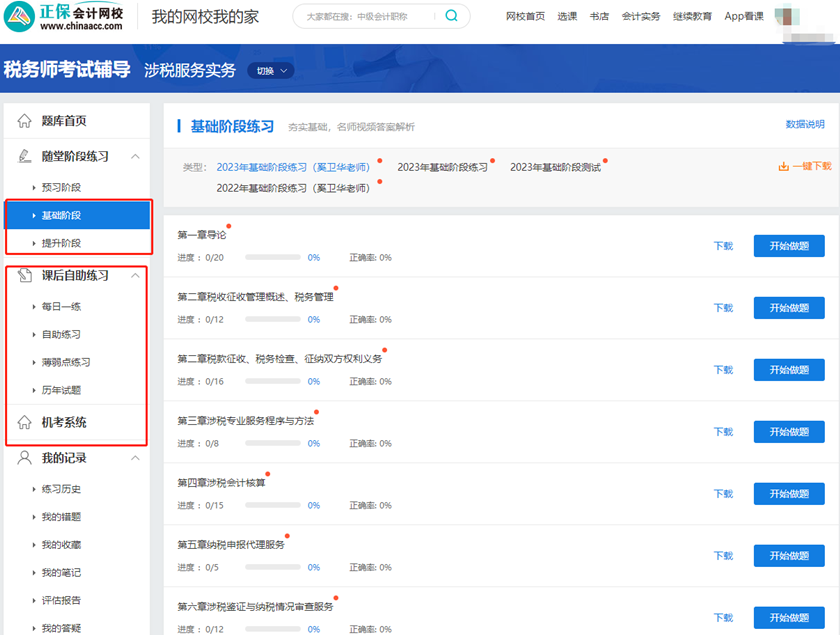Click the 我的记录 person icon

tap(24, 458)
